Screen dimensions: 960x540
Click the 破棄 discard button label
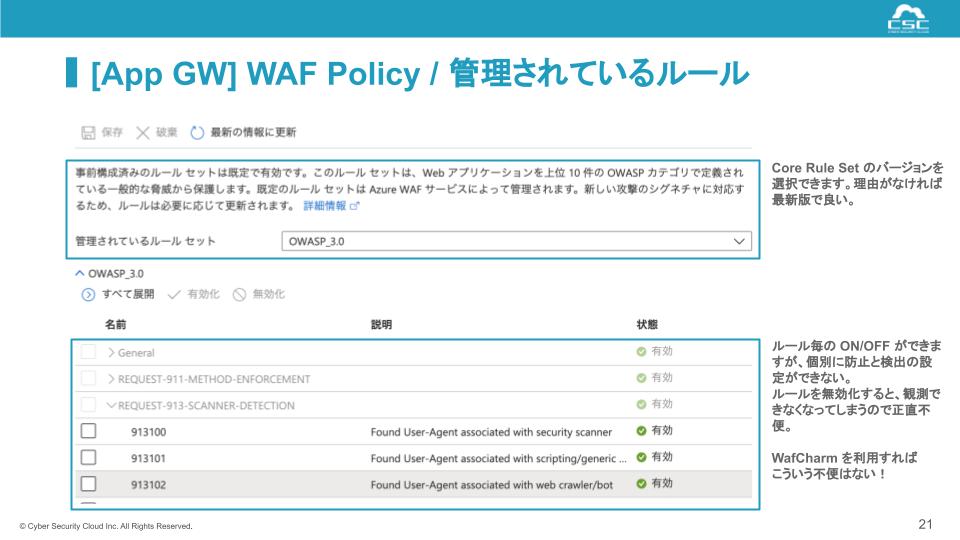pyautogui.click(x=167, y=132)
